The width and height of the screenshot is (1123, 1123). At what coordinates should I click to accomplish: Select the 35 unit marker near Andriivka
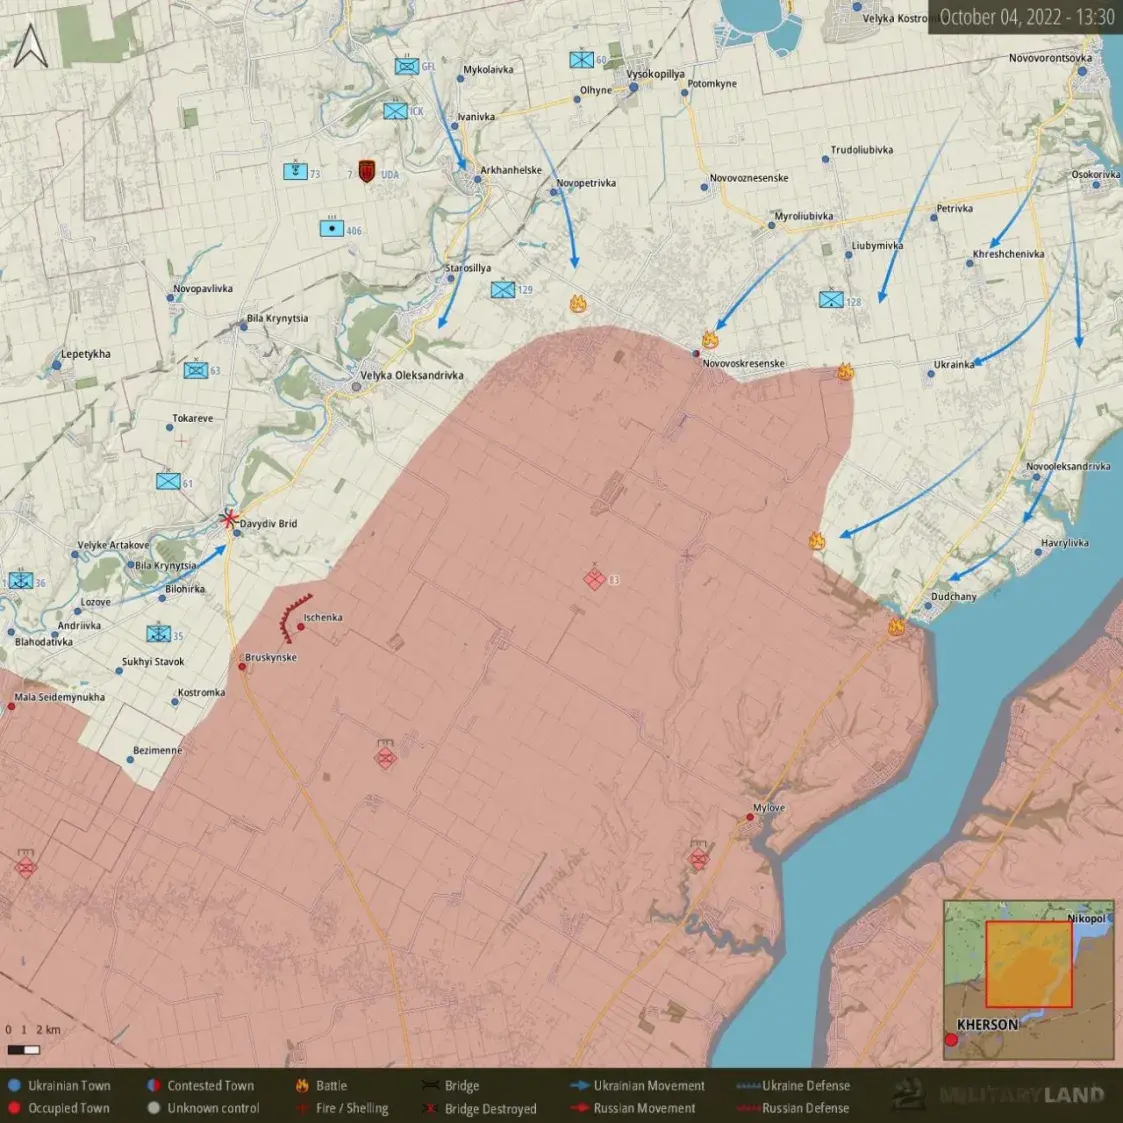tap(158, 634)
